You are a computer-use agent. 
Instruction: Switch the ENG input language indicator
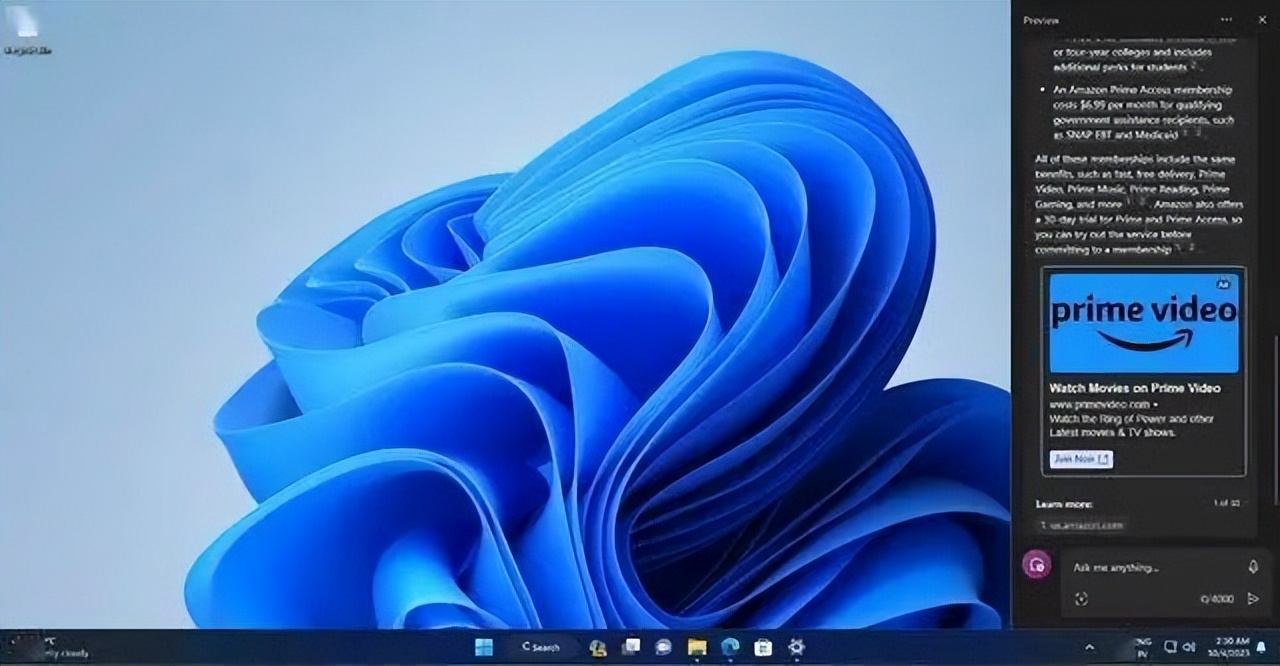tap(1144, 647)
